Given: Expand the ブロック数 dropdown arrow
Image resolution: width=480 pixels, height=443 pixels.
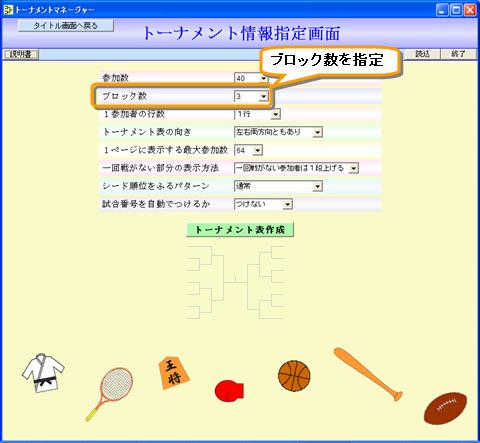Looking at the screenshot, I should 263,96.
